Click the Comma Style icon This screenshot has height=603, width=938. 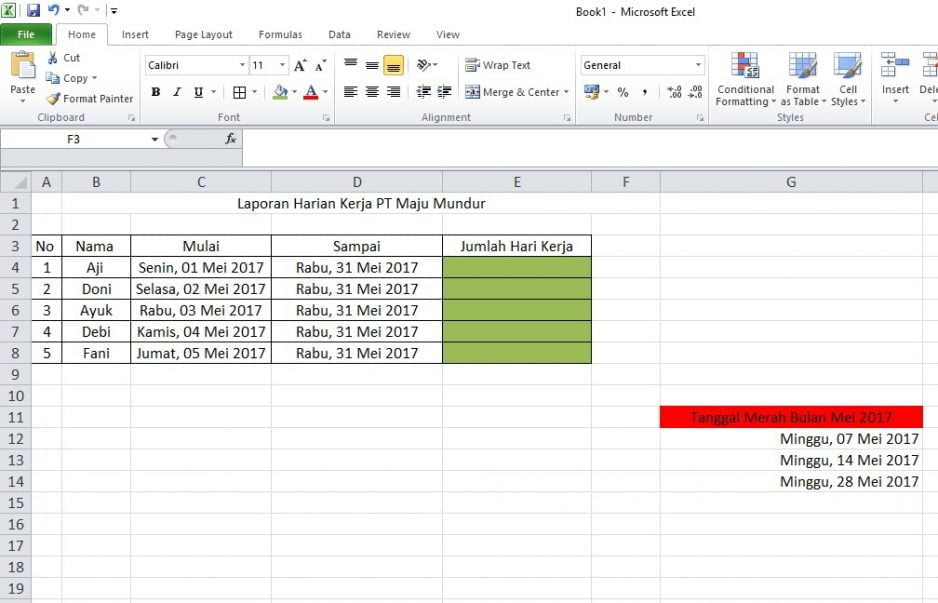[646, 92]
